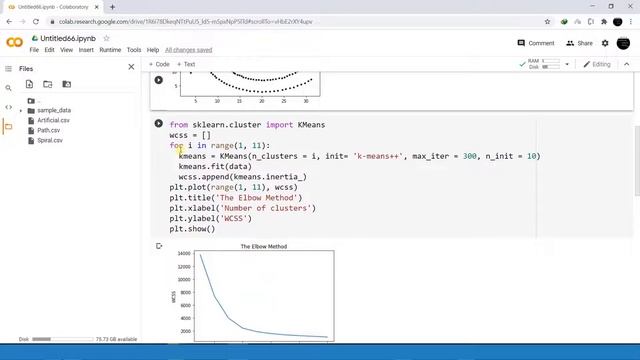Image resolution: width=640 pixels, height=360 pixels.
Task: Click the elbow method plot output
Action: (x=253, y=292)
